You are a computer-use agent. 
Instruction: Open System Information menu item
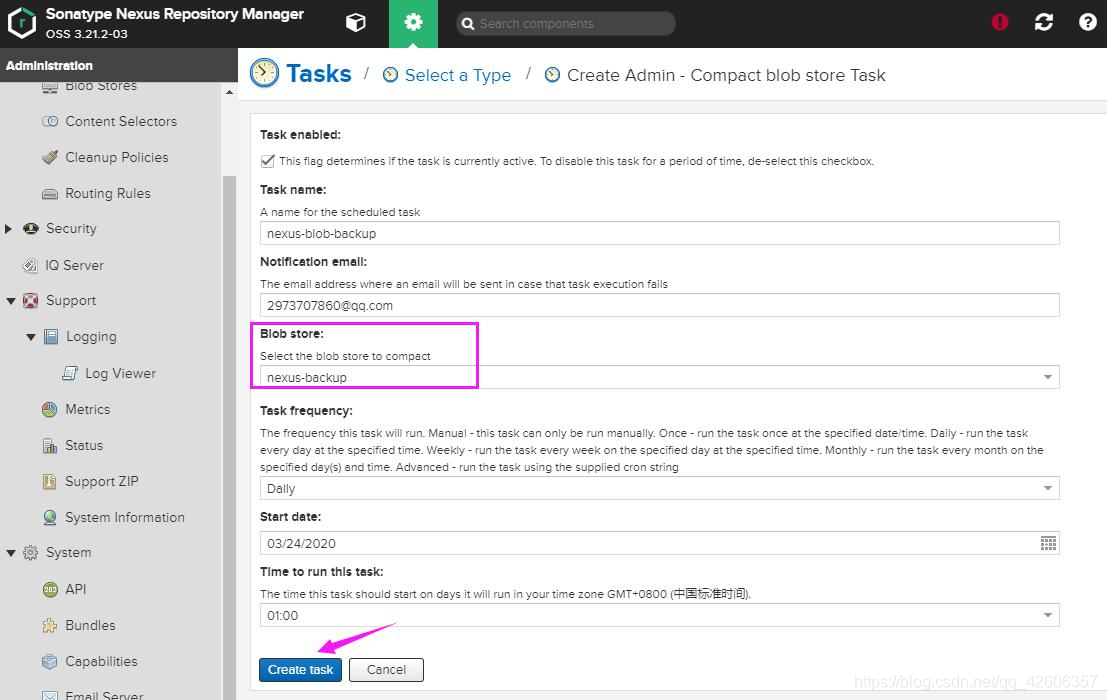[125, 517]
